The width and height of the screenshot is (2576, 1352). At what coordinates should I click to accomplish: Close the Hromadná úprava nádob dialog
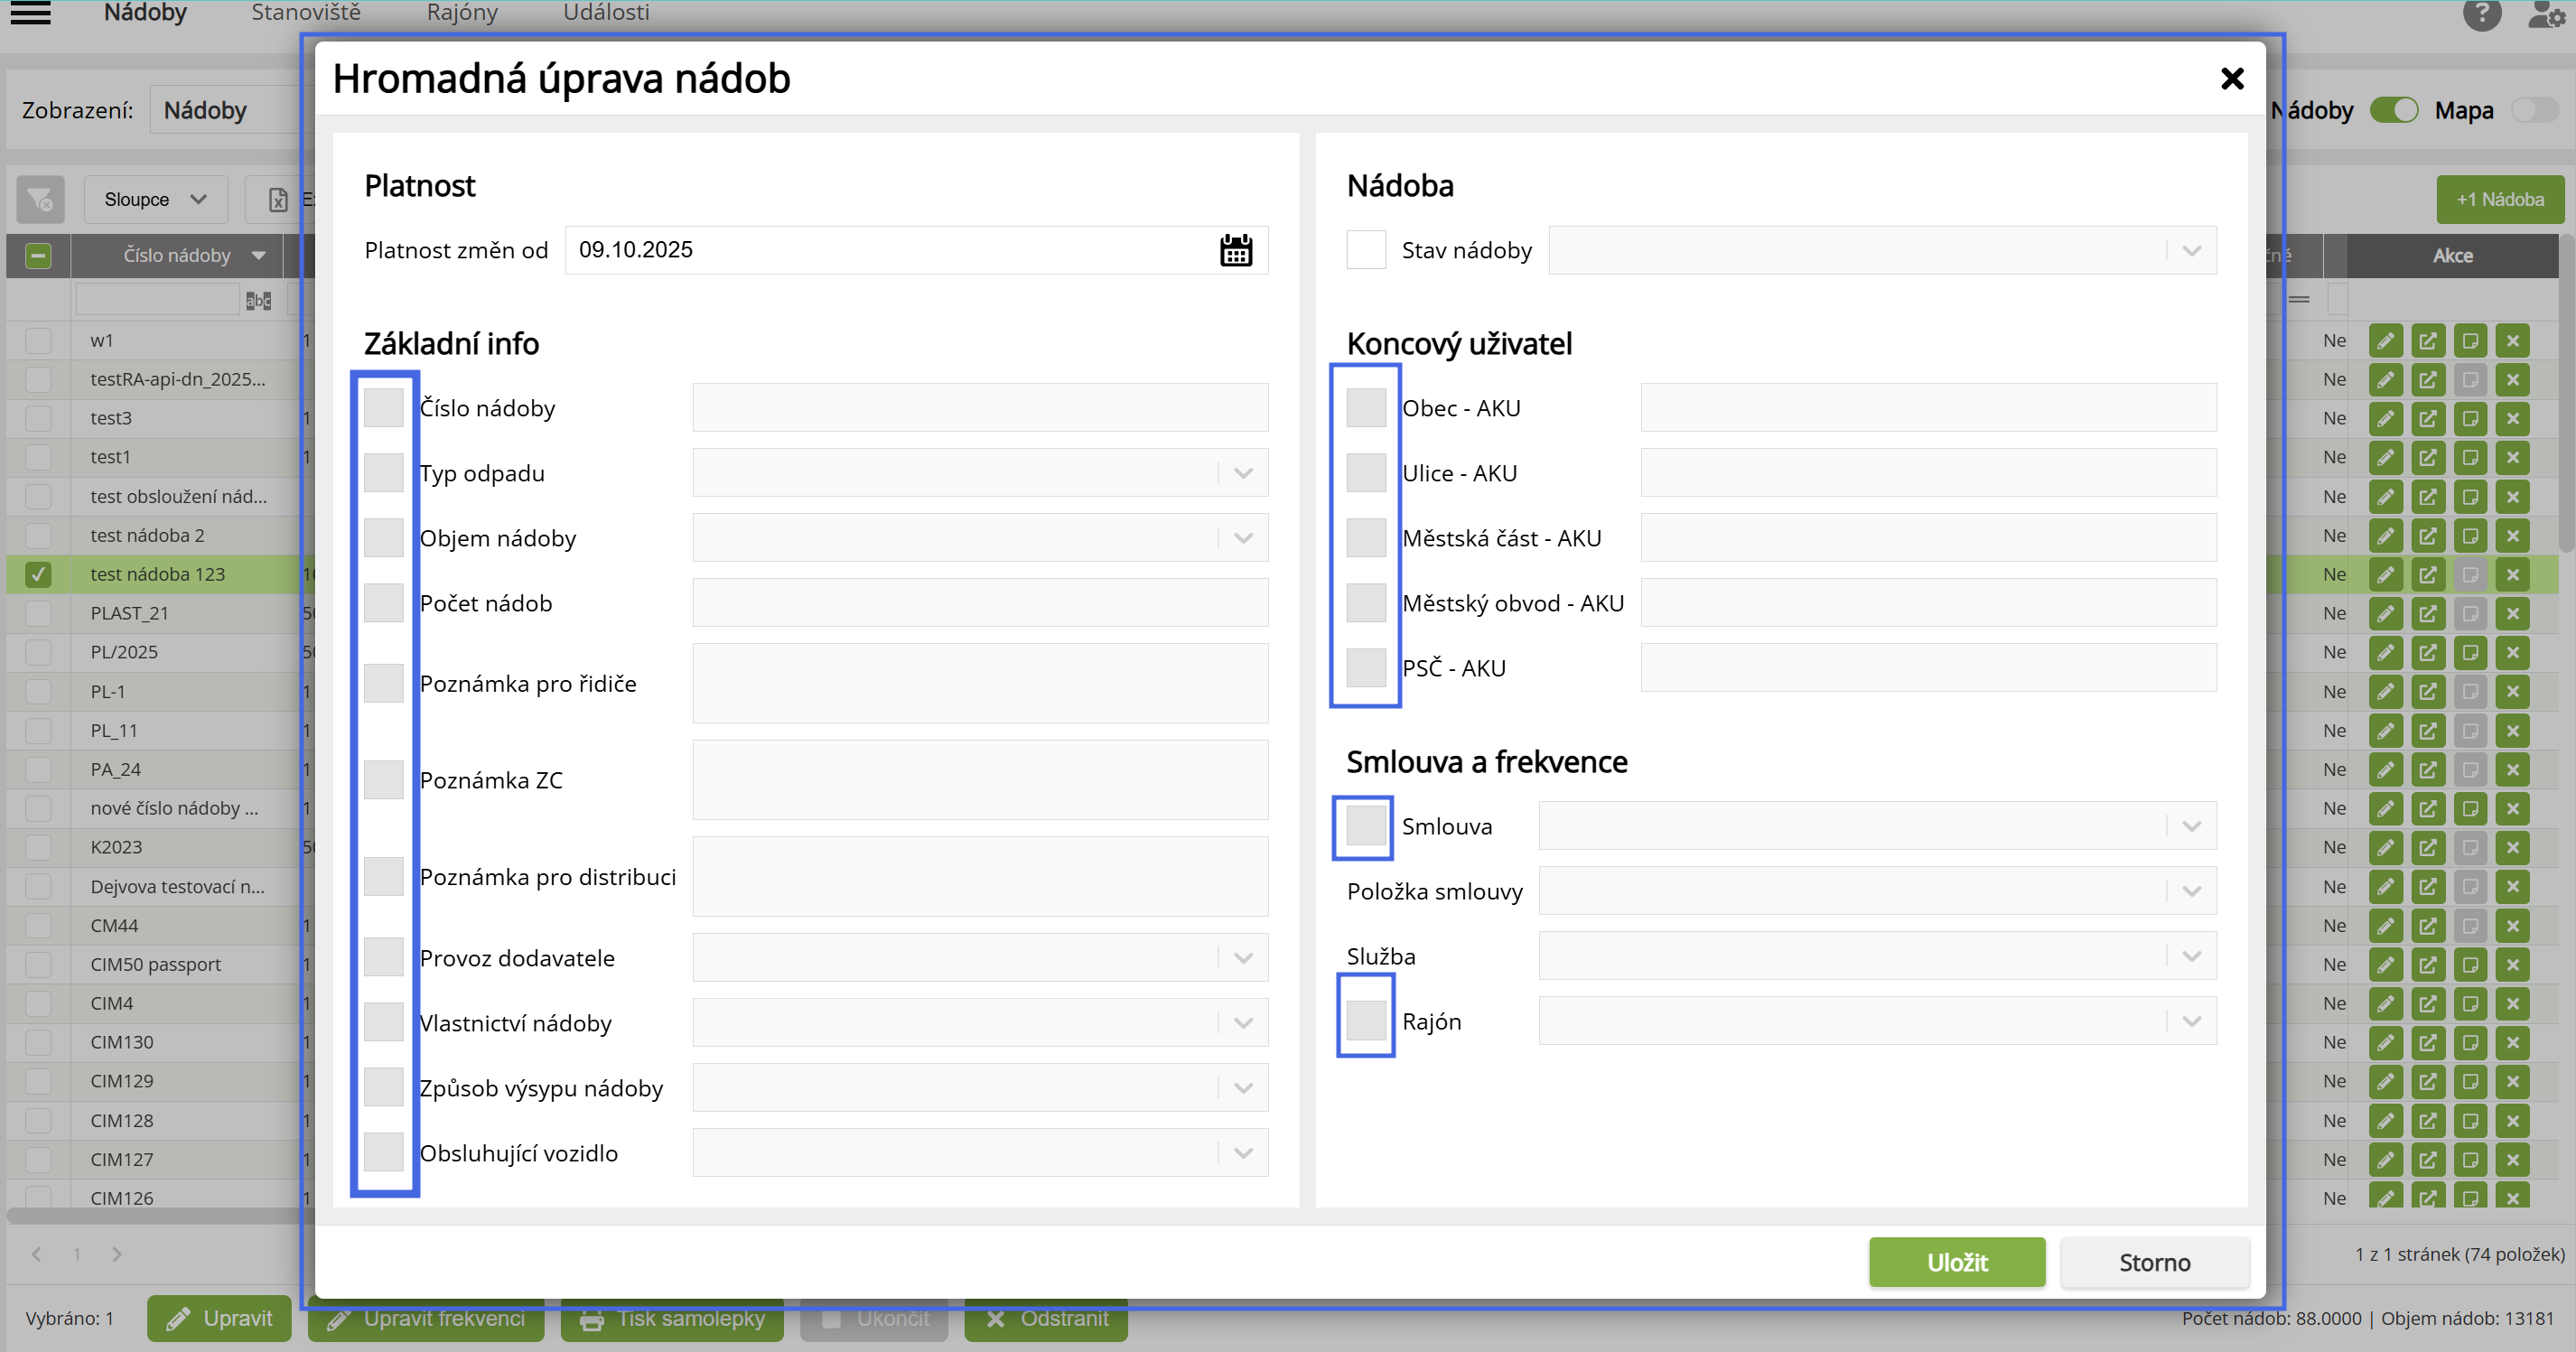click(2232, 79)
